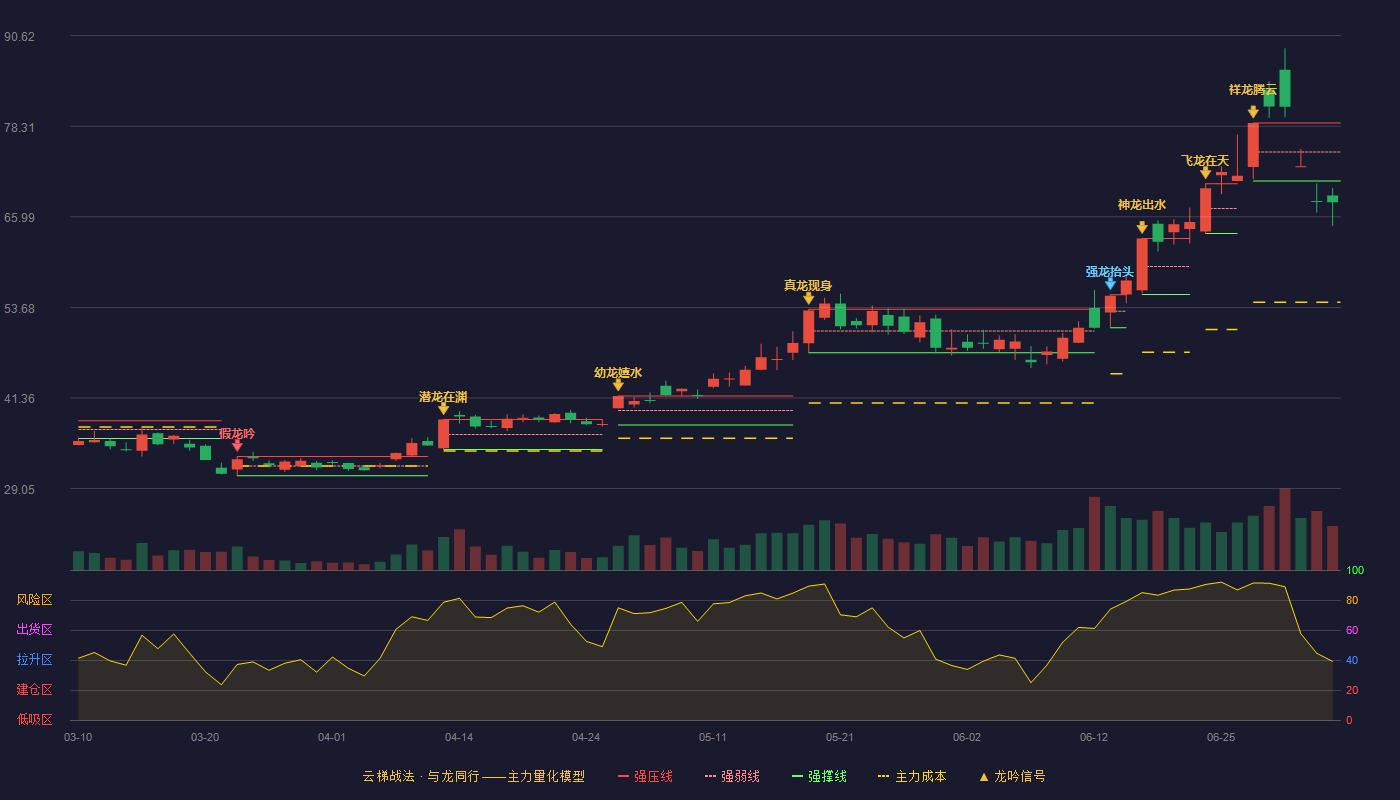Image resolution: width=1400 pixels, height=800 pixels.
Task: Click the 03-10 date label
Action: (78, 737)
